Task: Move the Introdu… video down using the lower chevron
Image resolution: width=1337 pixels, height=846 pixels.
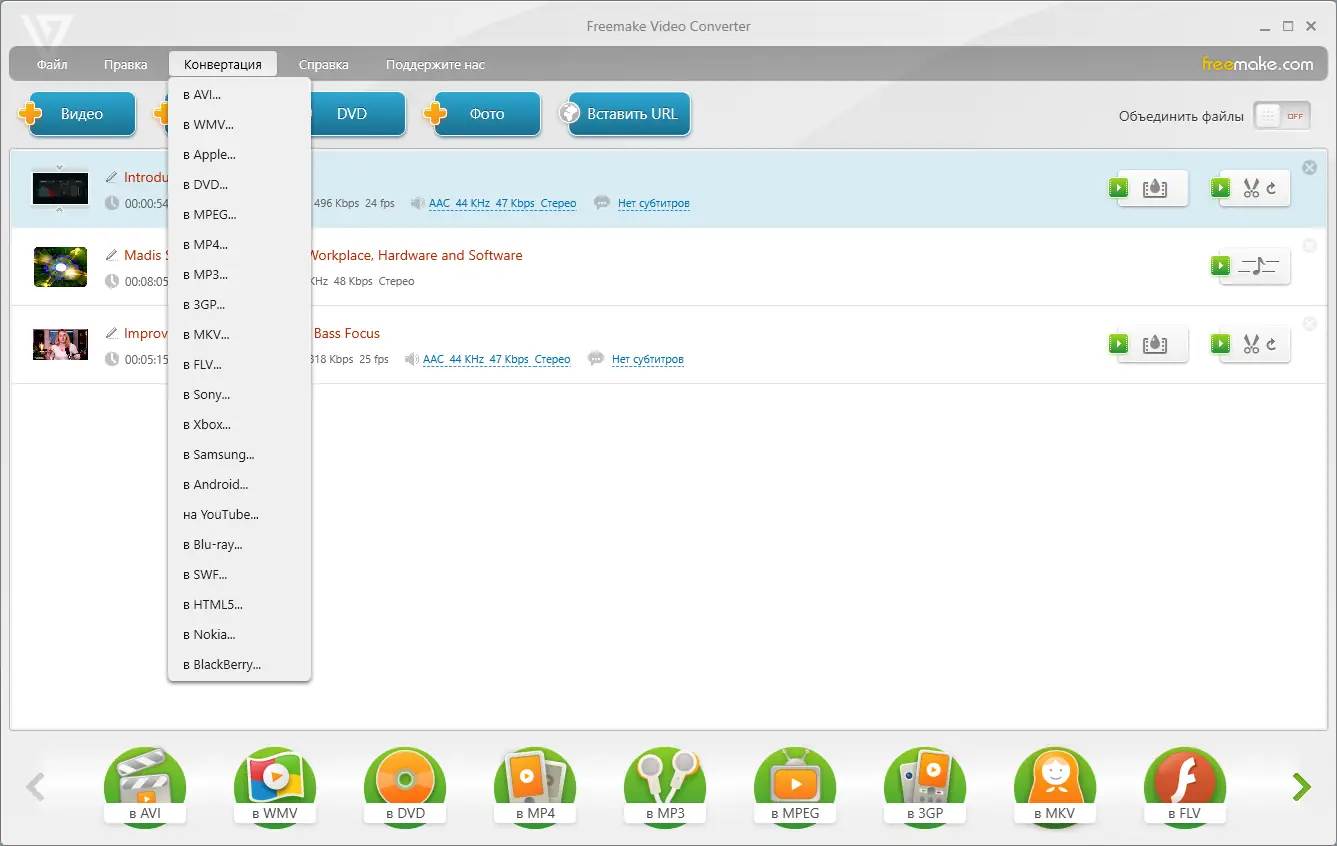Action: 60,210
